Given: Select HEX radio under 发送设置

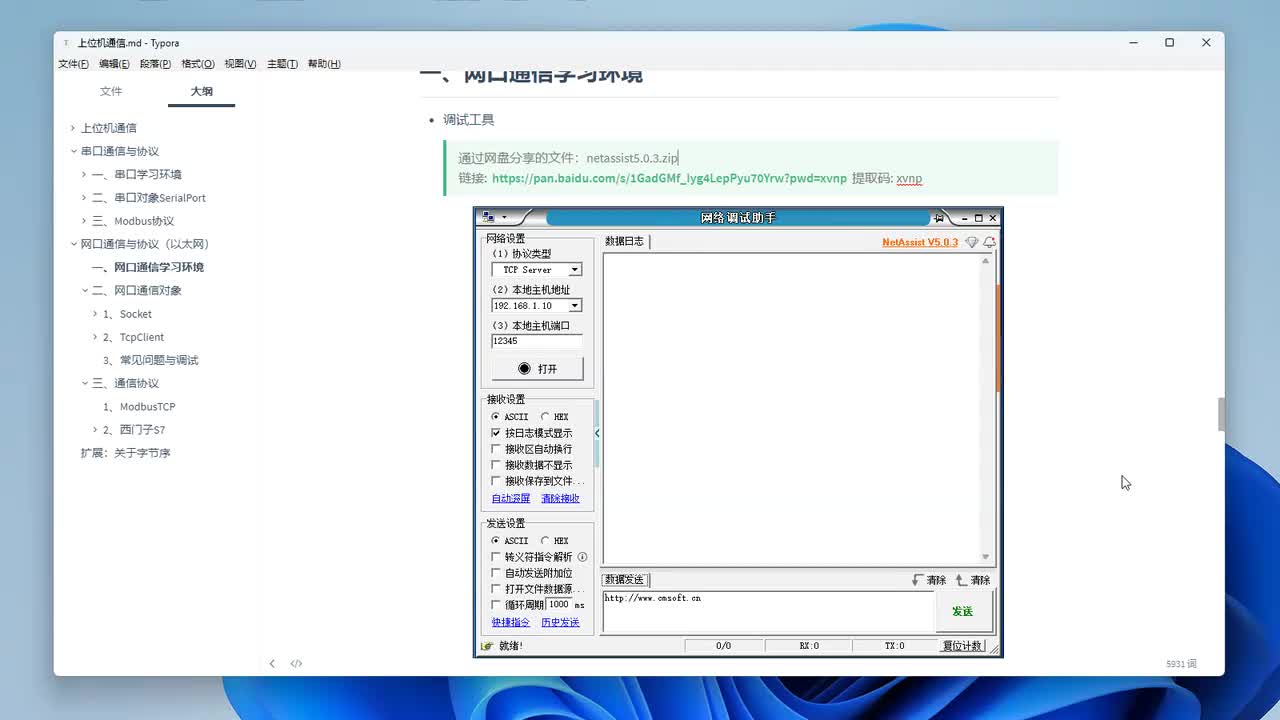Looking at the screenshot, I should pos(545,541).
